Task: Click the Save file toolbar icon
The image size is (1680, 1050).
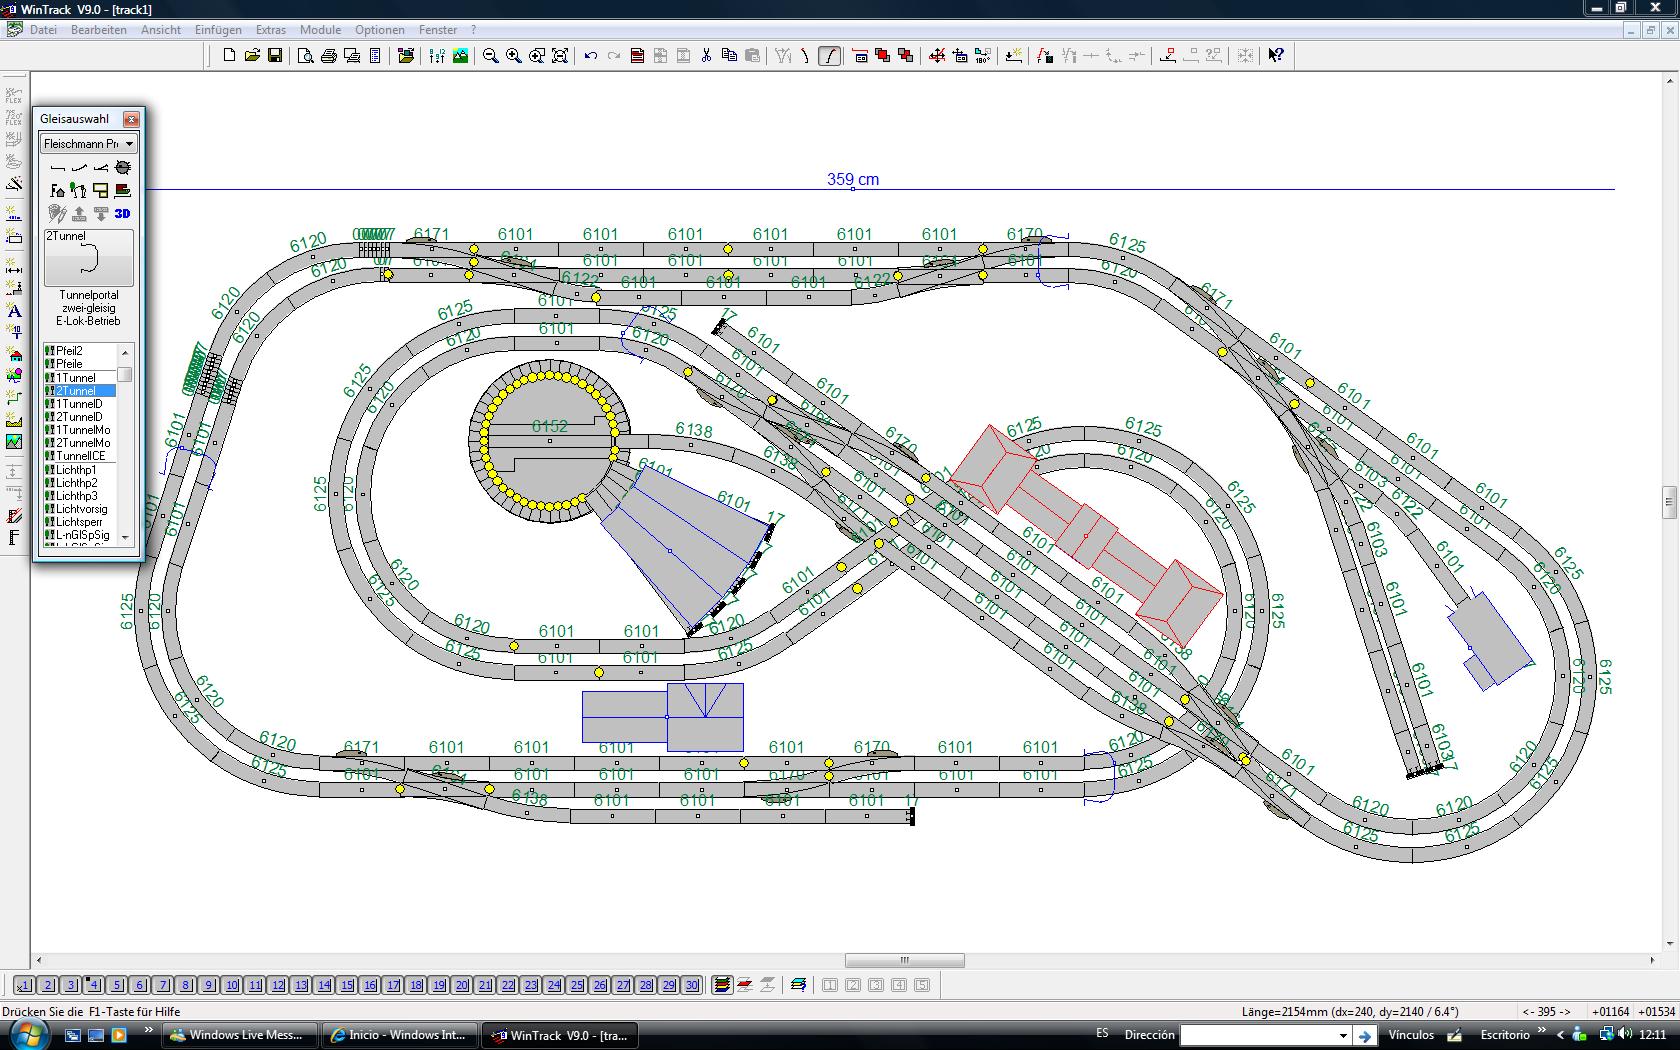Action: pos(275,56)
